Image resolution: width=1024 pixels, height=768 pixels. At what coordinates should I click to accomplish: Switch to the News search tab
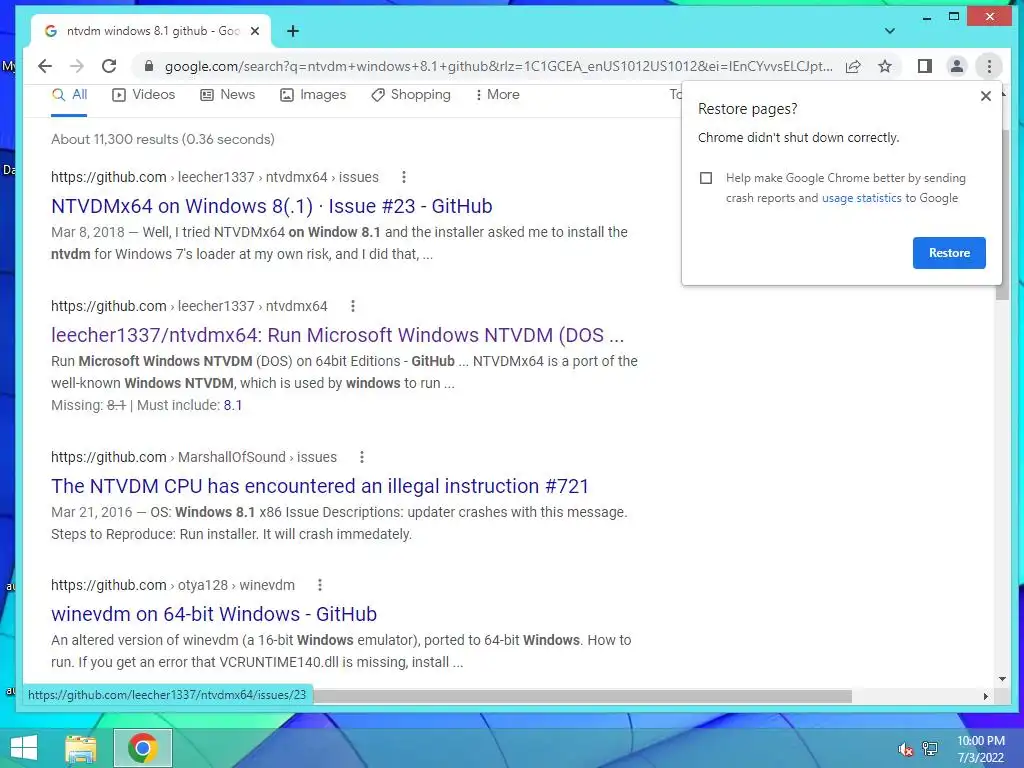click(227, 95)
